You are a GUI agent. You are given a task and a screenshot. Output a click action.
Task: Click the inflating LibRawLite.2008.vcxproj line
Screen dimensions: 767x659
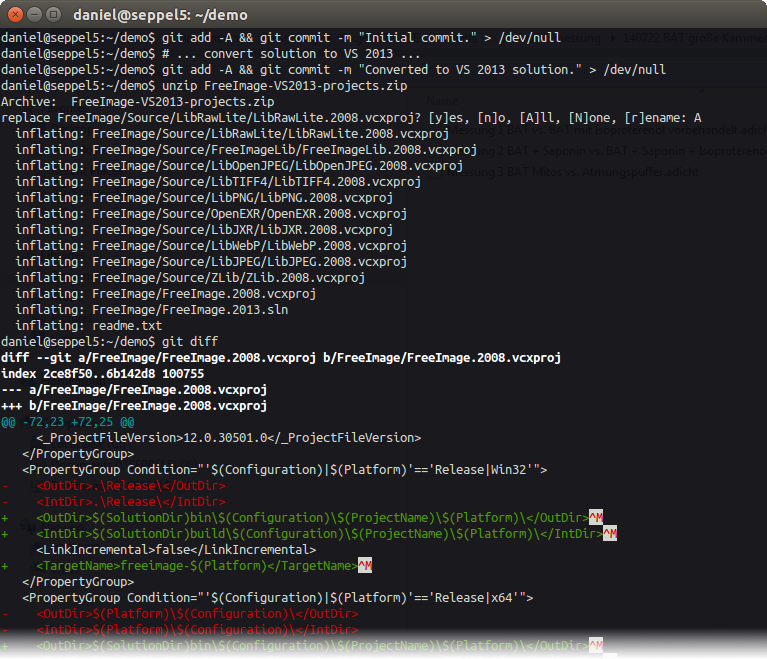(232, 134)
